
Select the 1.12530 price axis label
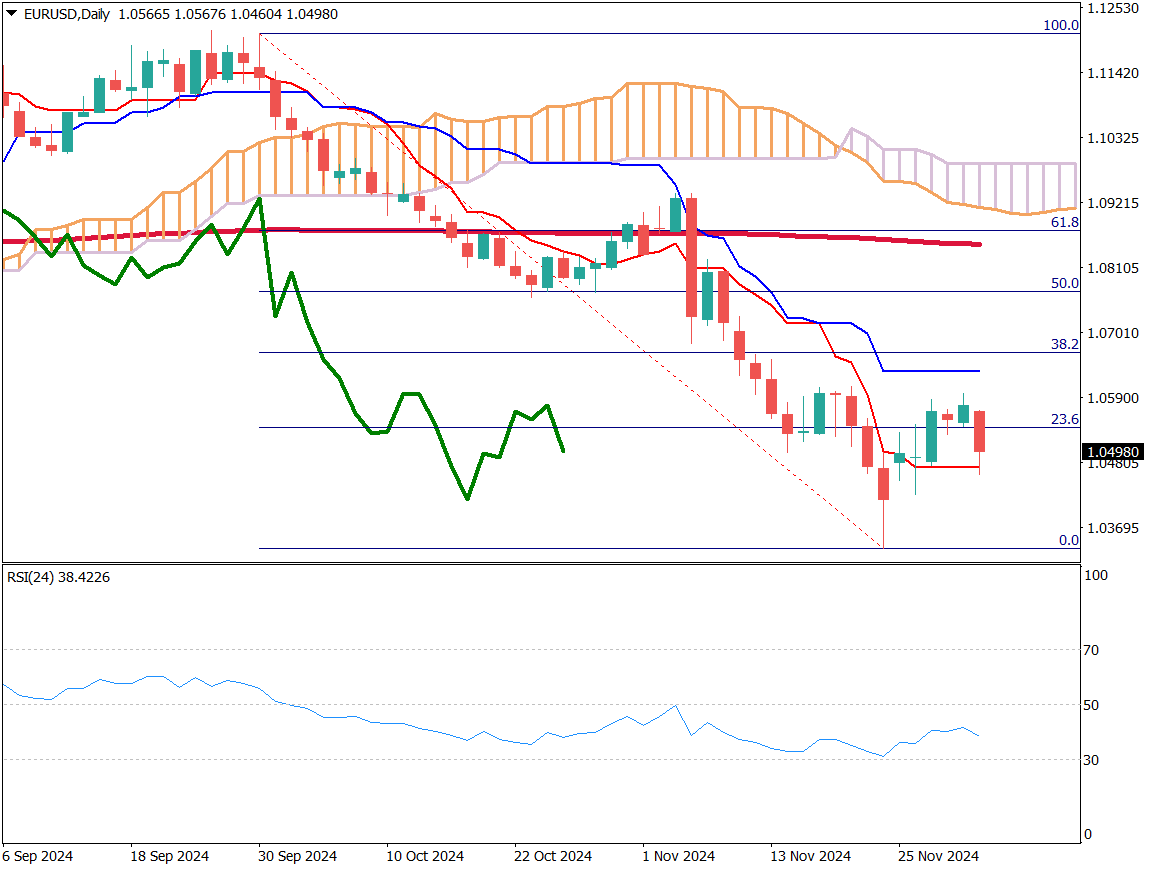(1113, 8)
